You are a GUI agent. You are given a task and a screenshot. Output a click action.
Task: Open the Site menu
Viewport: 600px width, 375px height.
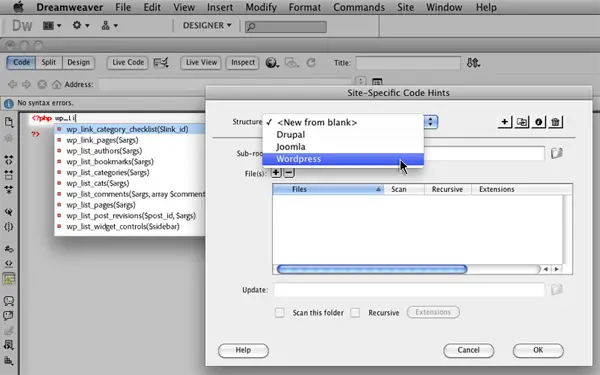tap(405, 7)
